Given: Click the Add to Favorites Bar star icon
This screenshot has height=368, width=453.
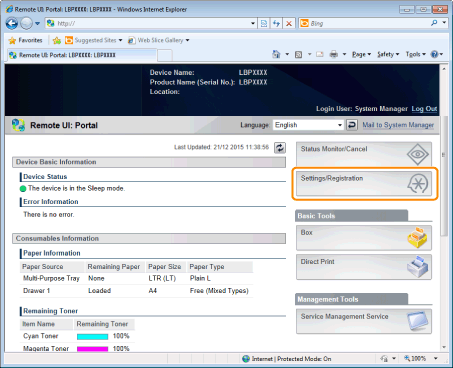Looking at the screenshot, I should (57, 40).
